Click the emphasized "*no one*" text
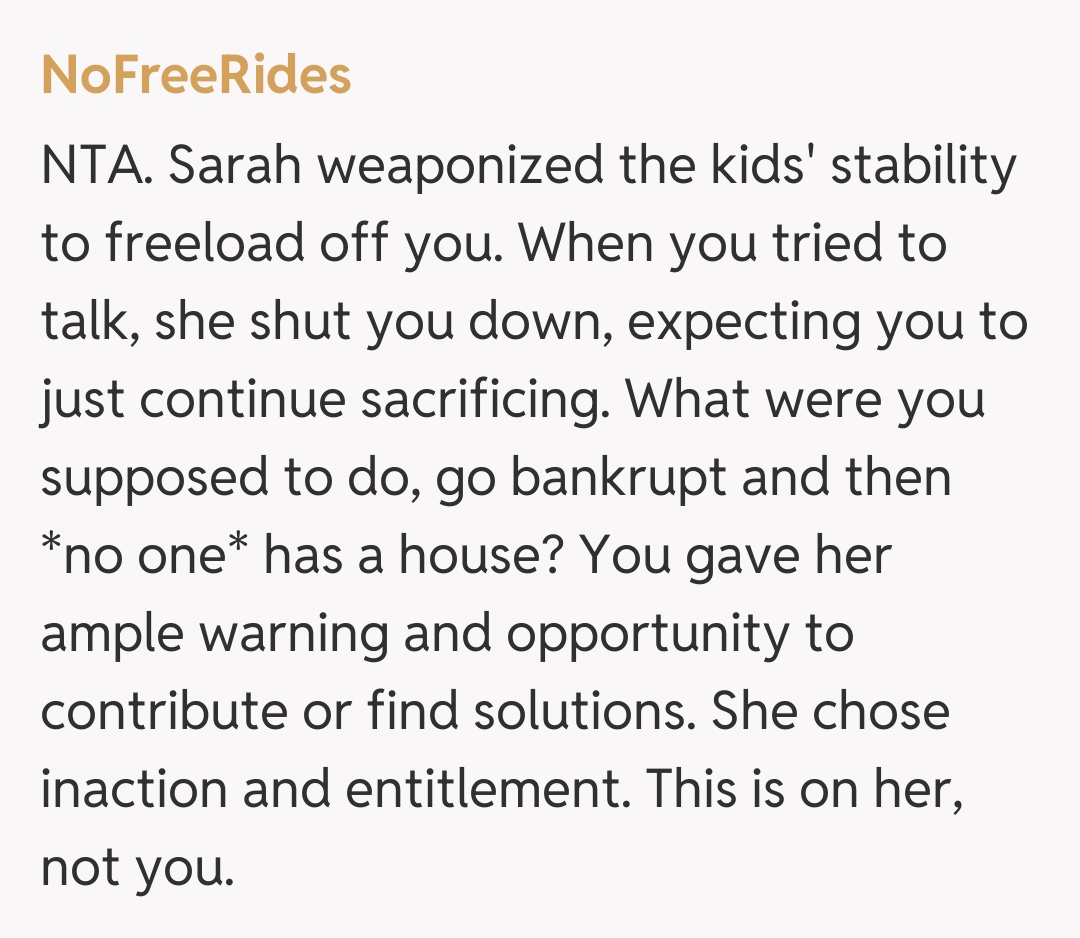Viewport: 1080px width, 938px height. pos(143,557)
